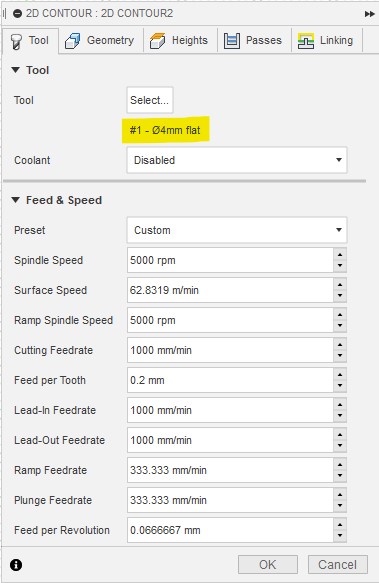Click the Passes tab icon

(x=232, y=41)
